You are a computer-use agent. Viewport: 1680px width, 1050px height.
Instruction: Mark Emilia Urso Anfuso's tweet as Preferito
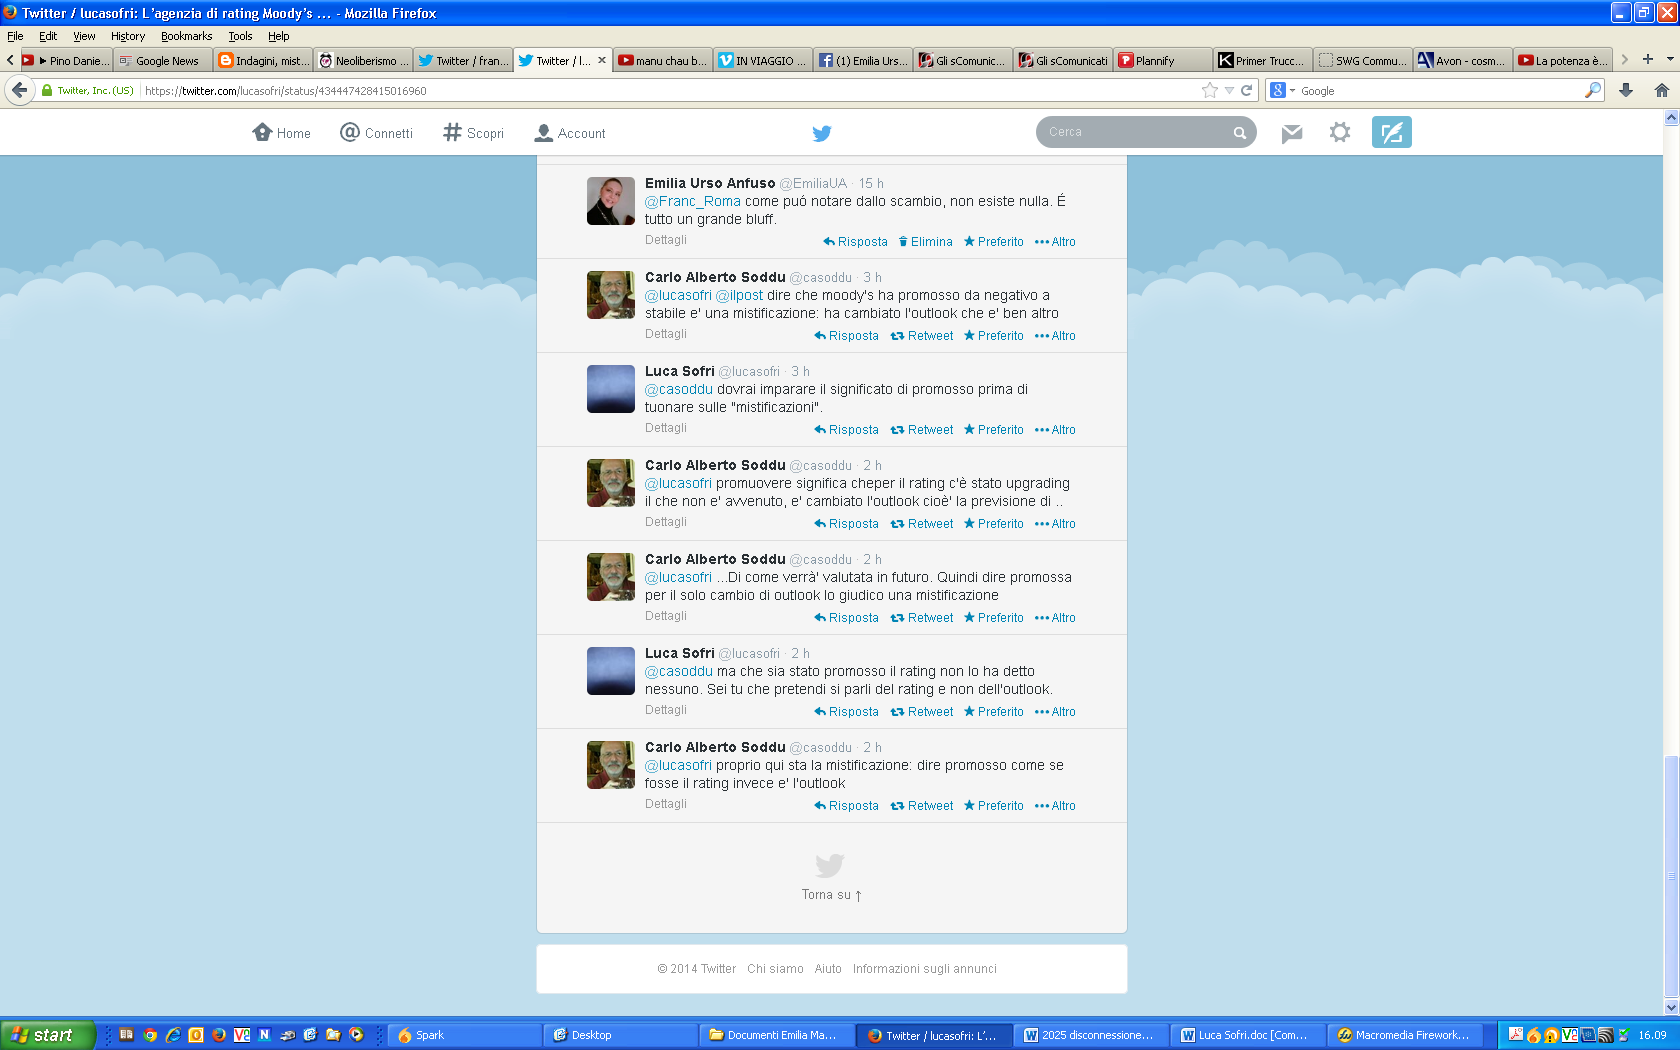point(993,242)
